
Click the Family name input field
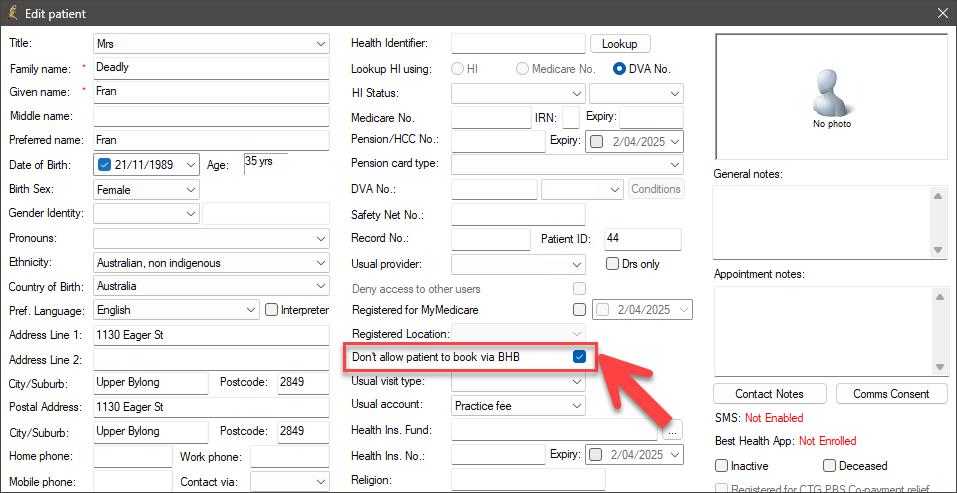(211, 68)
